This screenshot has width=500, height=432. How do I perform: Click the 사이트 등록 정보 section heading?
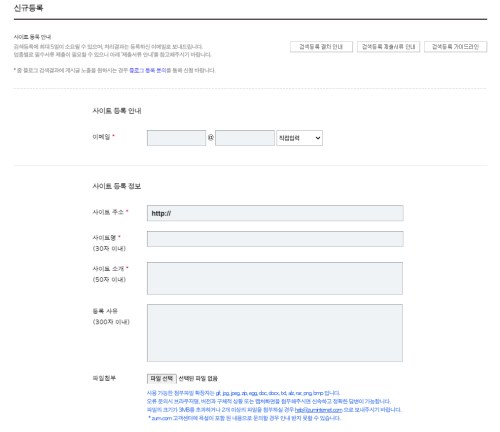tap(117, 186)
